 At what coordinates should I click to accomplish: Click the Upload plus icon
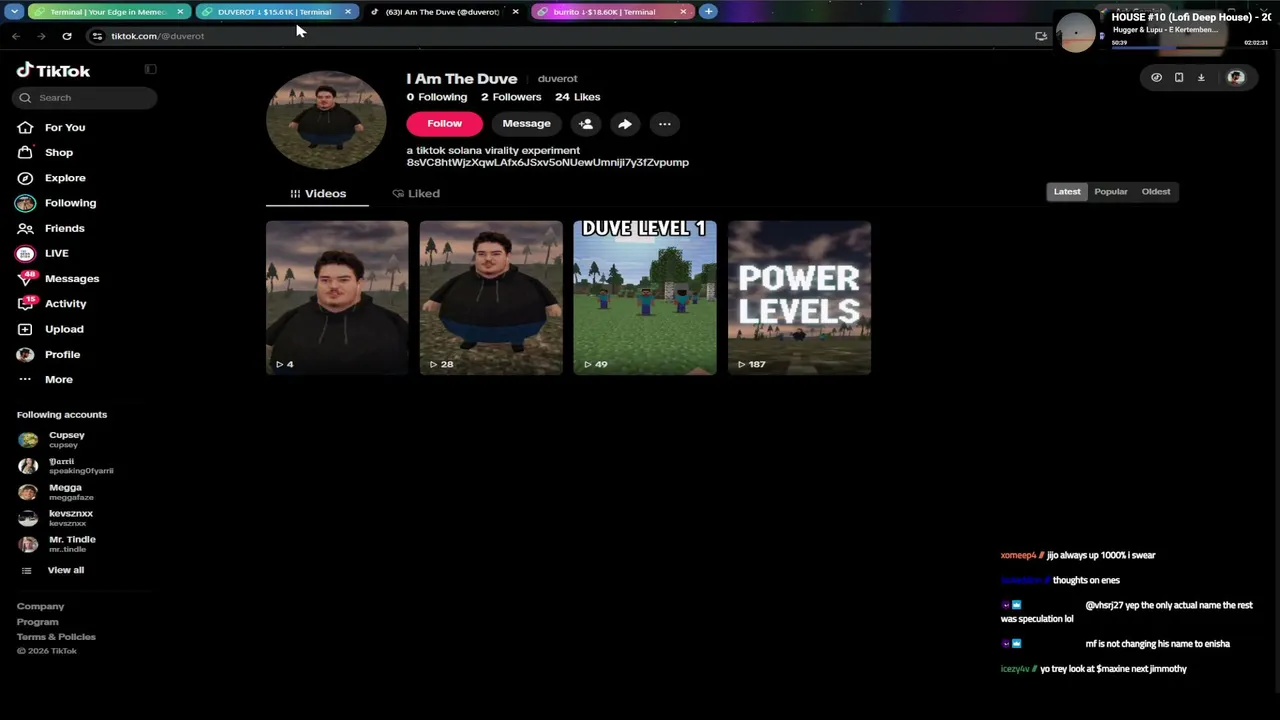coord(25,329)
